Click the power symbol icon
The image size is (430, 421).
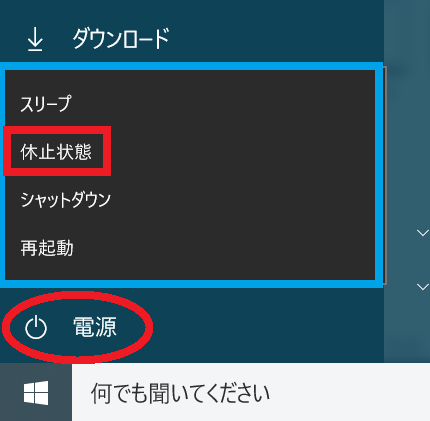pos(36,327)
